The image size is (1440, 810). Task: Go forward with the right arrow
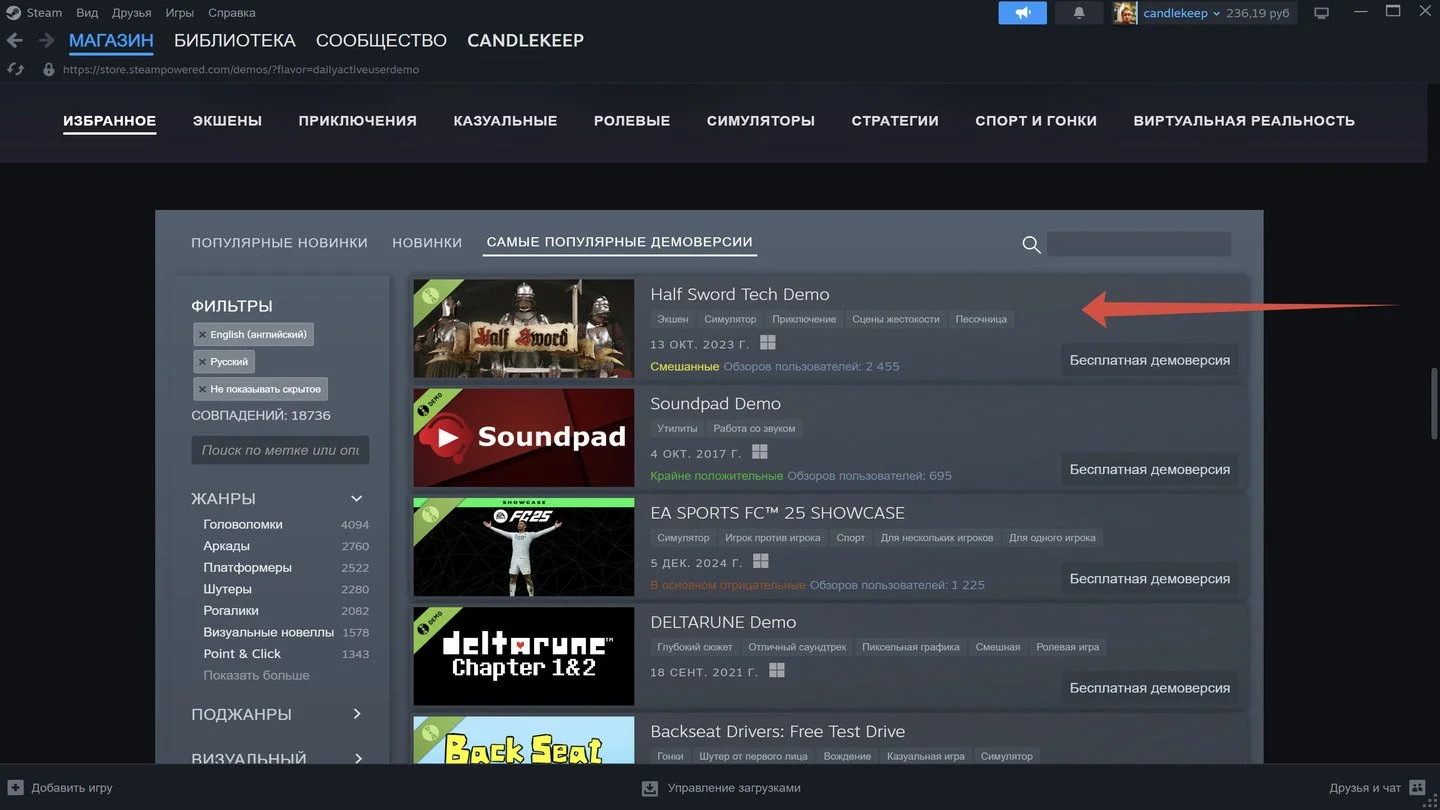click(46, 41)
